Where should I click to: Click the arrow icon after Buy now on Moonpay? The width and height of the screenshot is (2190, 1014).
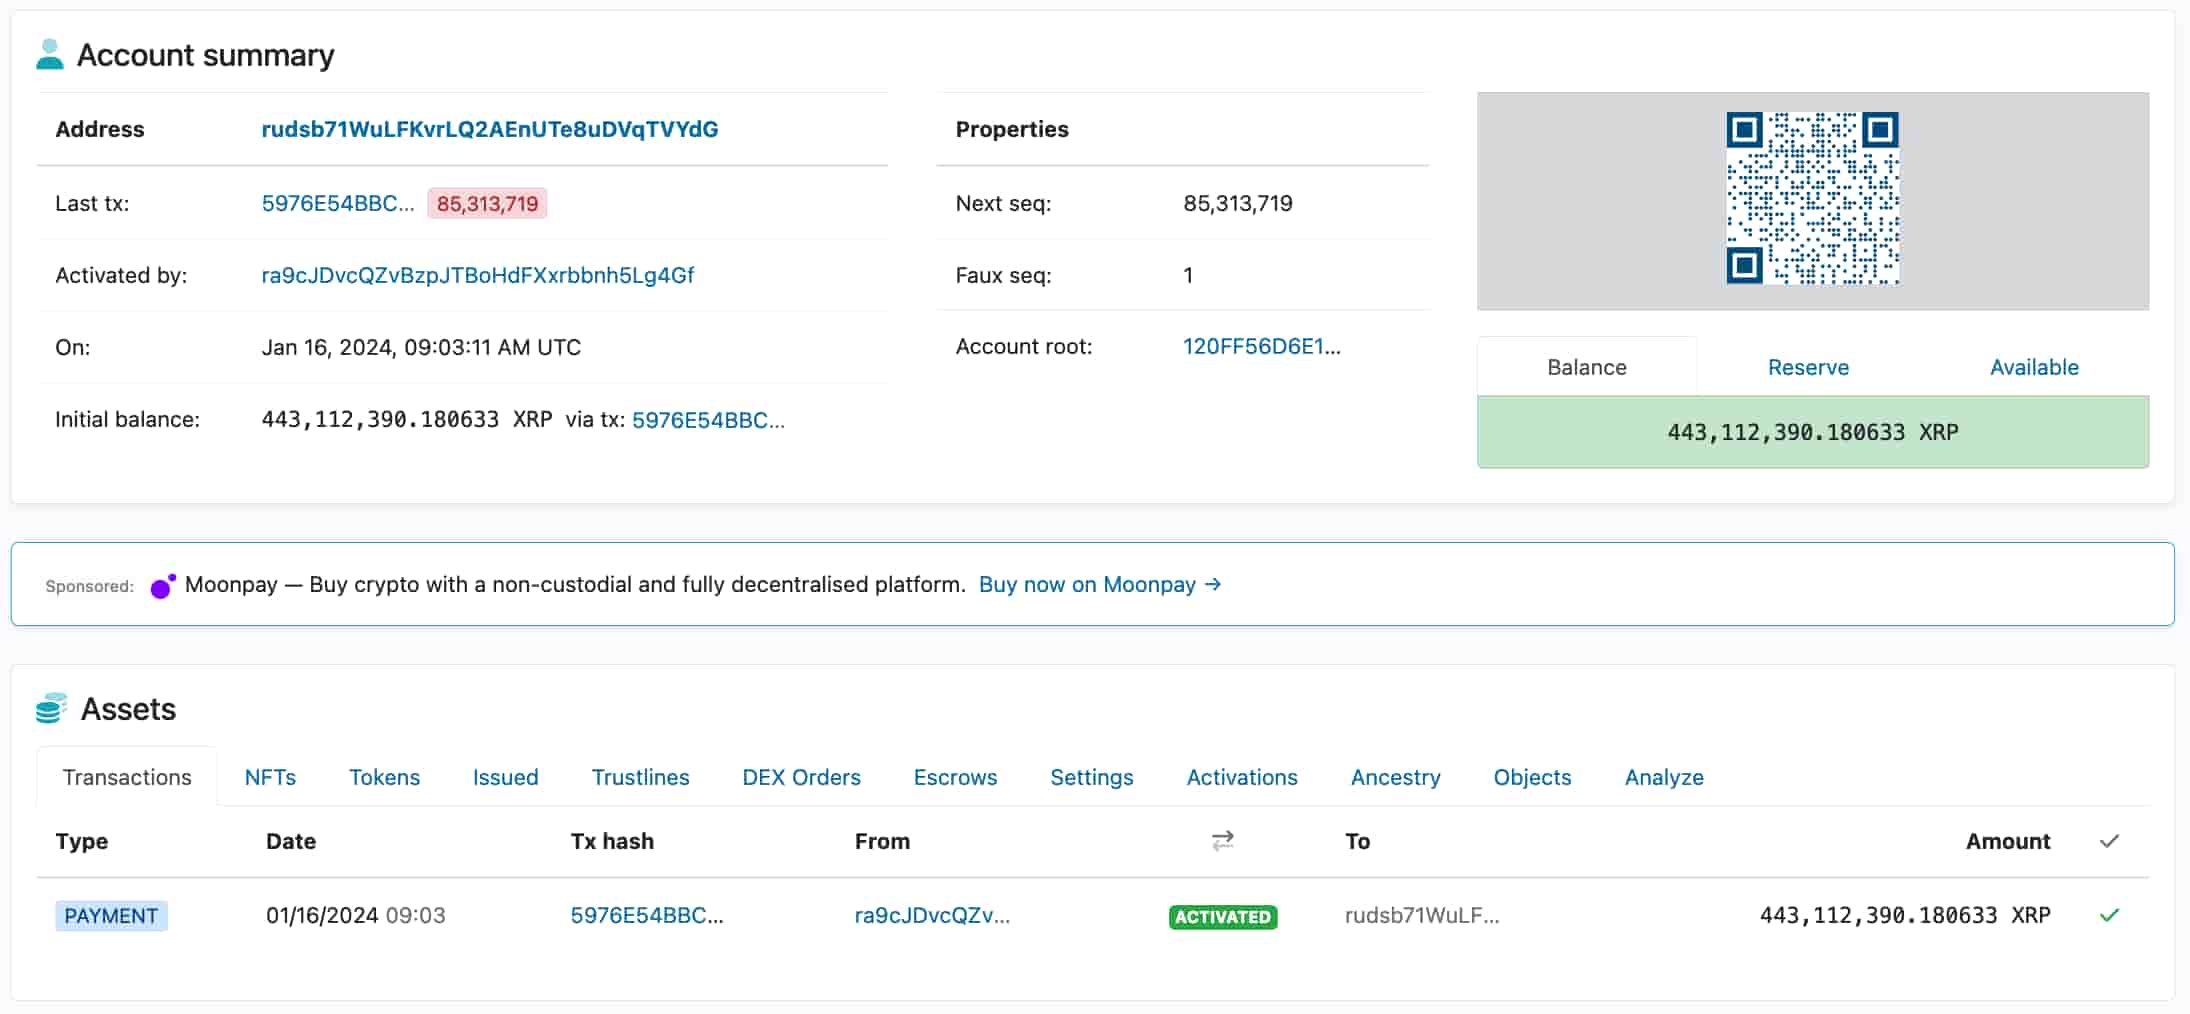tap(1212, 584)
